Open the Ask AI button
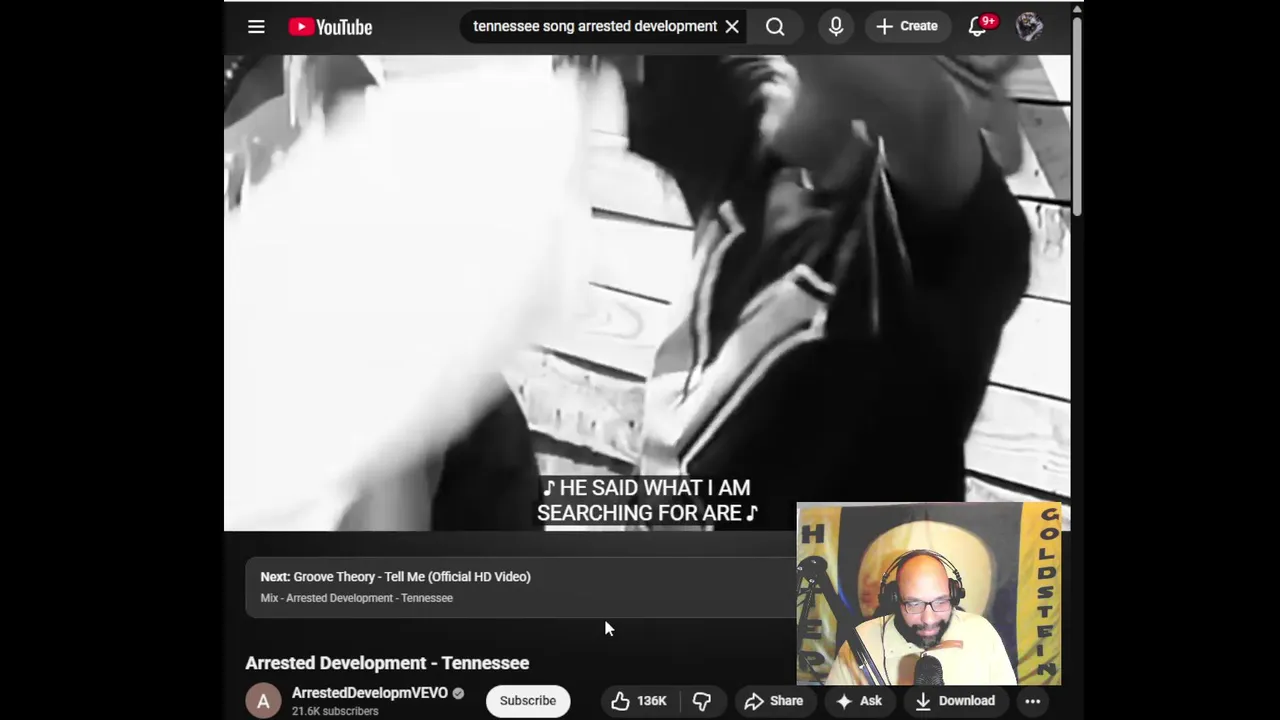 (x=859, y=701)
